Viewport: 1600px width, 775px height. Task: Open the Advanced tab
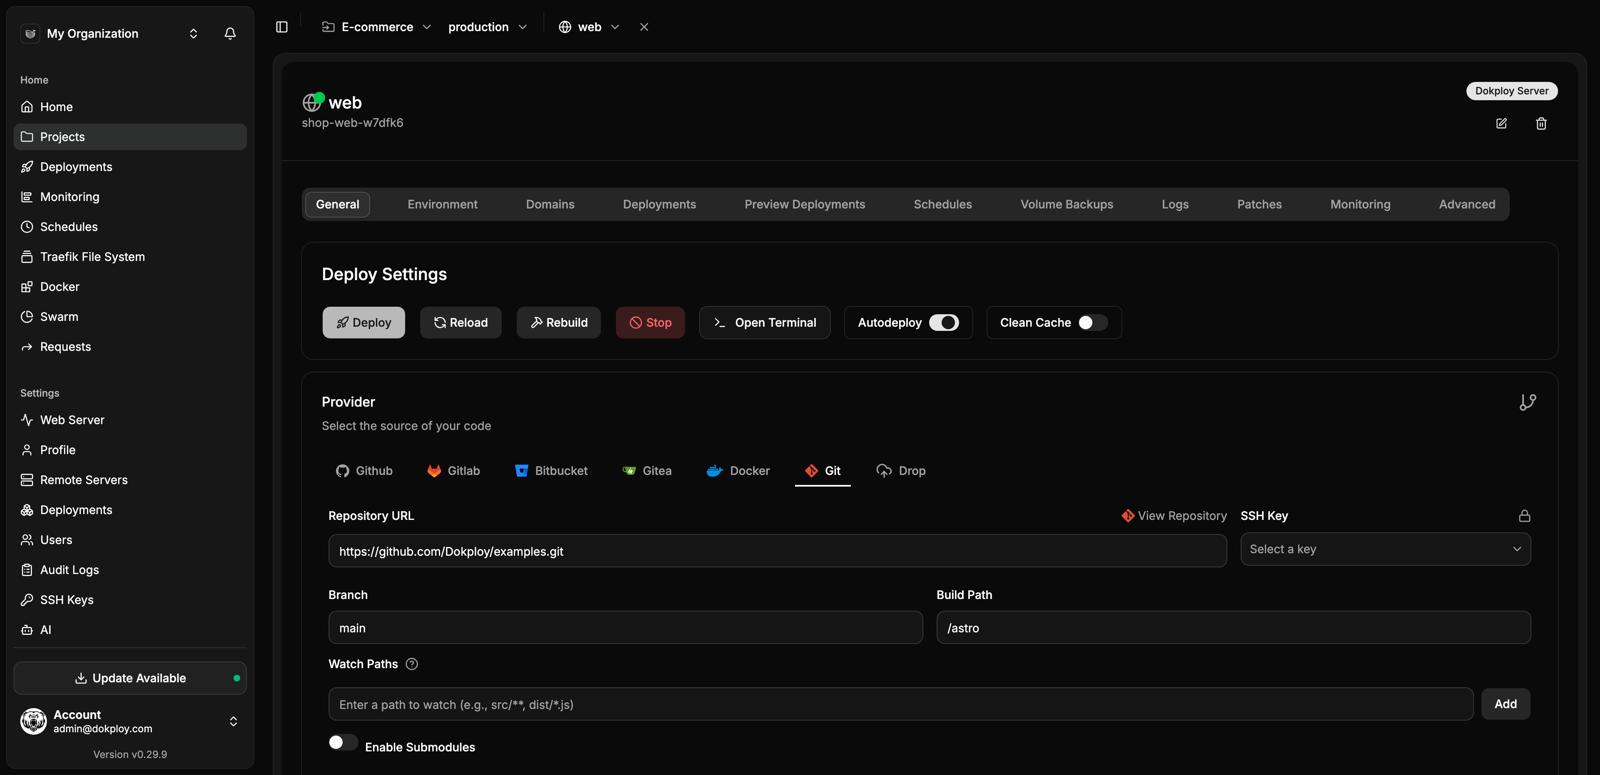coord(1467,204)
